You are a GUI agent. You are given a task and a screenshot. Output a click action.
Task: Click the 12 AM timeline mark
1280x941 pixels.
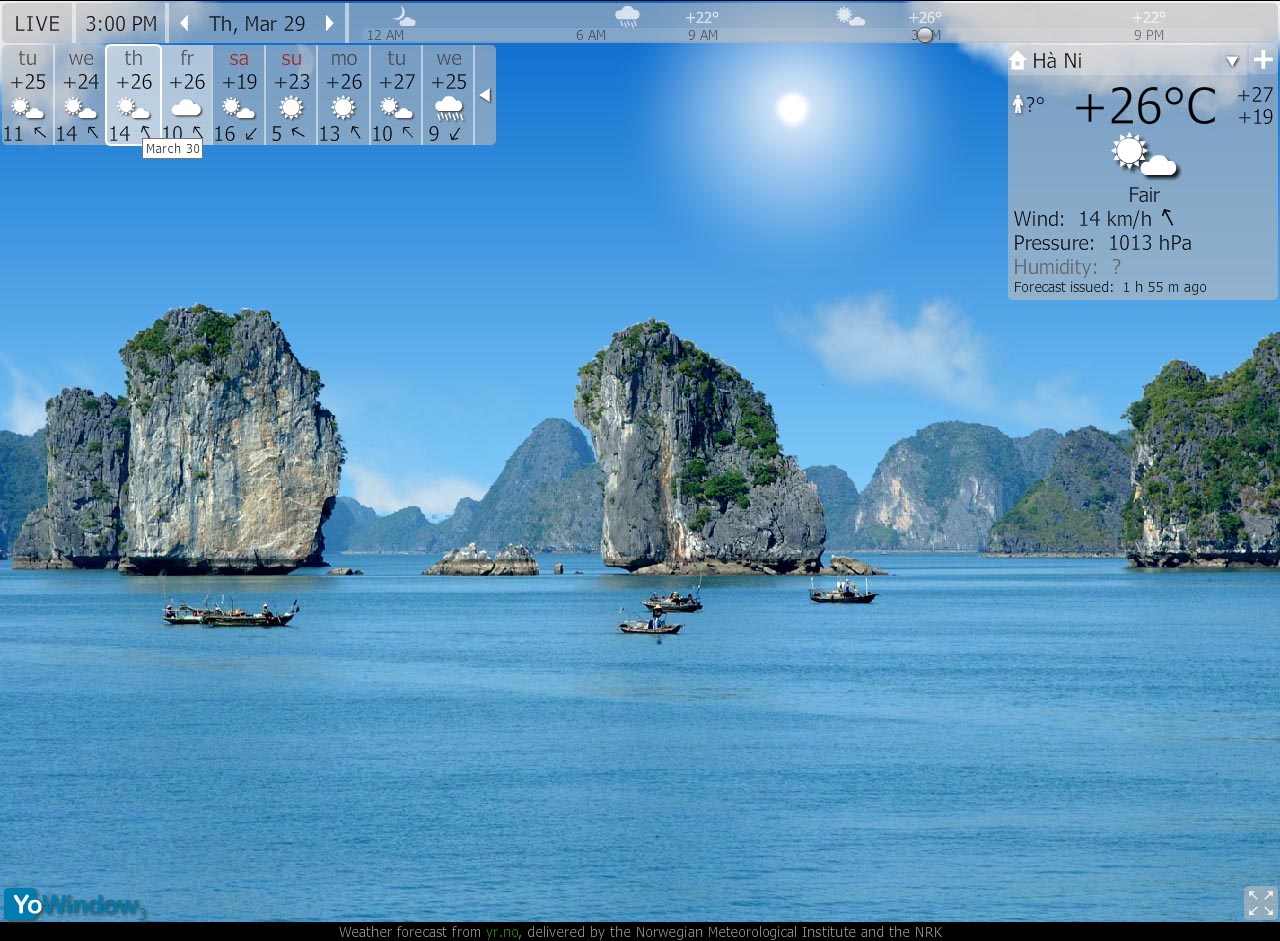coord(385,35)
